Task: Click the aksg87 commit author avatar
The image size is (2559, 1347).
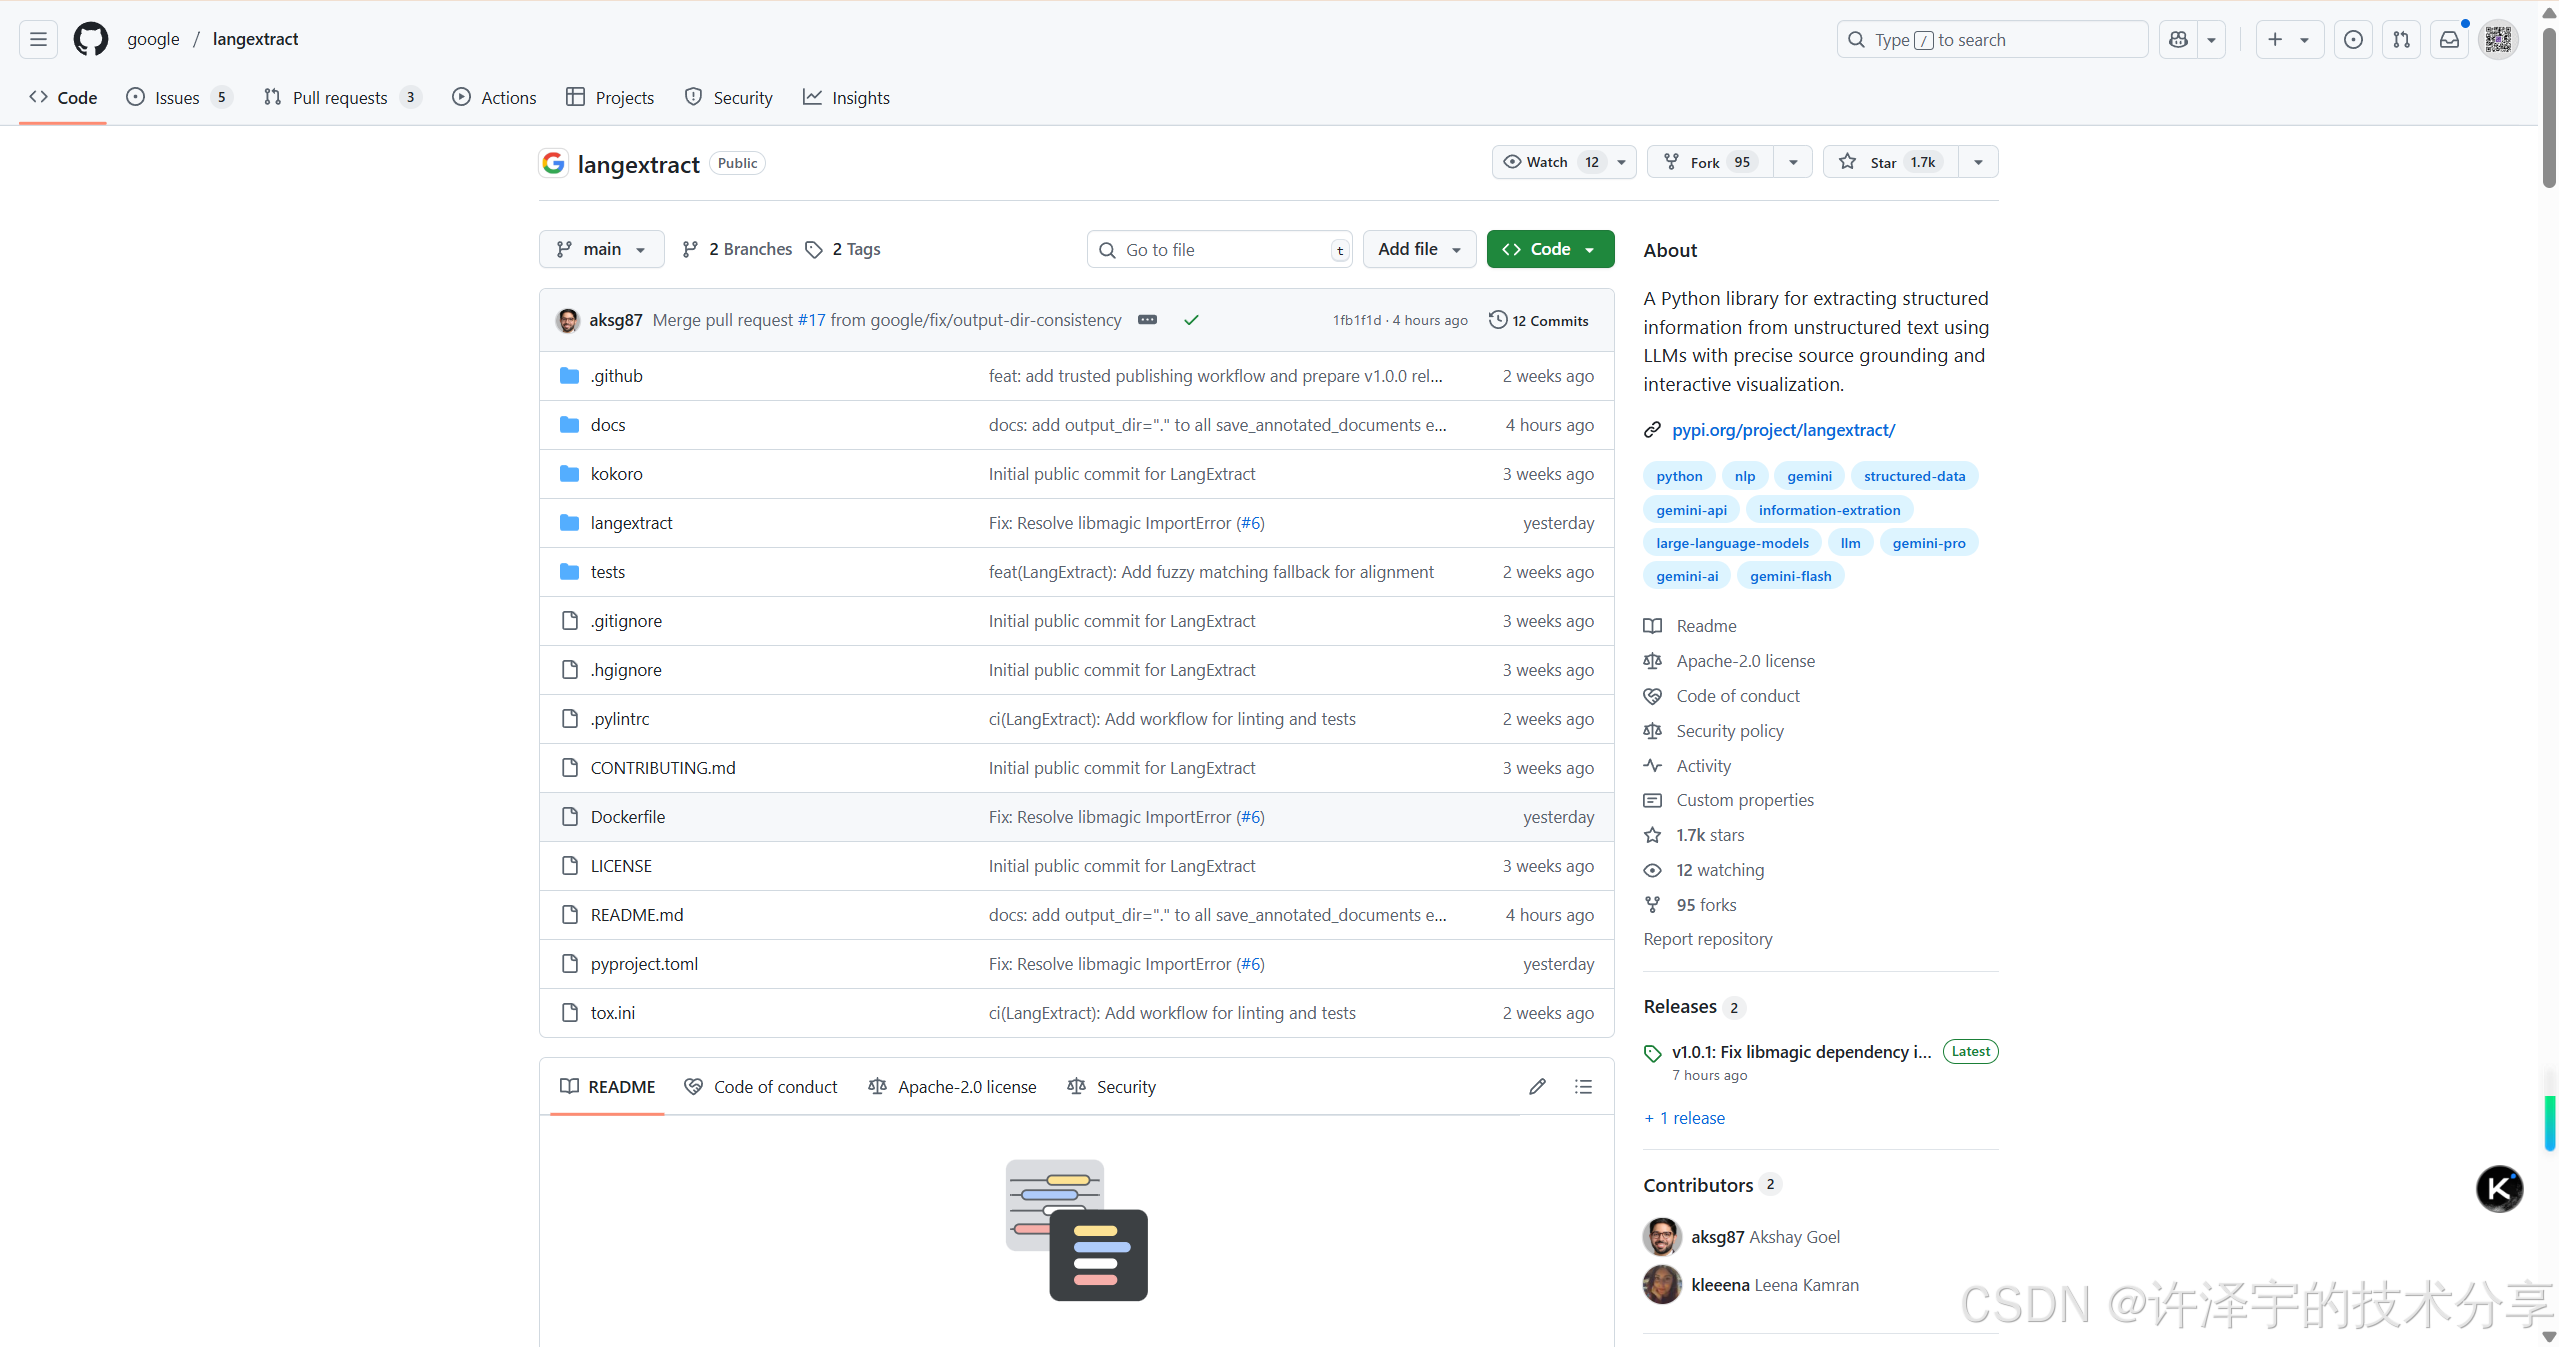Action: (x=568, y=320)
